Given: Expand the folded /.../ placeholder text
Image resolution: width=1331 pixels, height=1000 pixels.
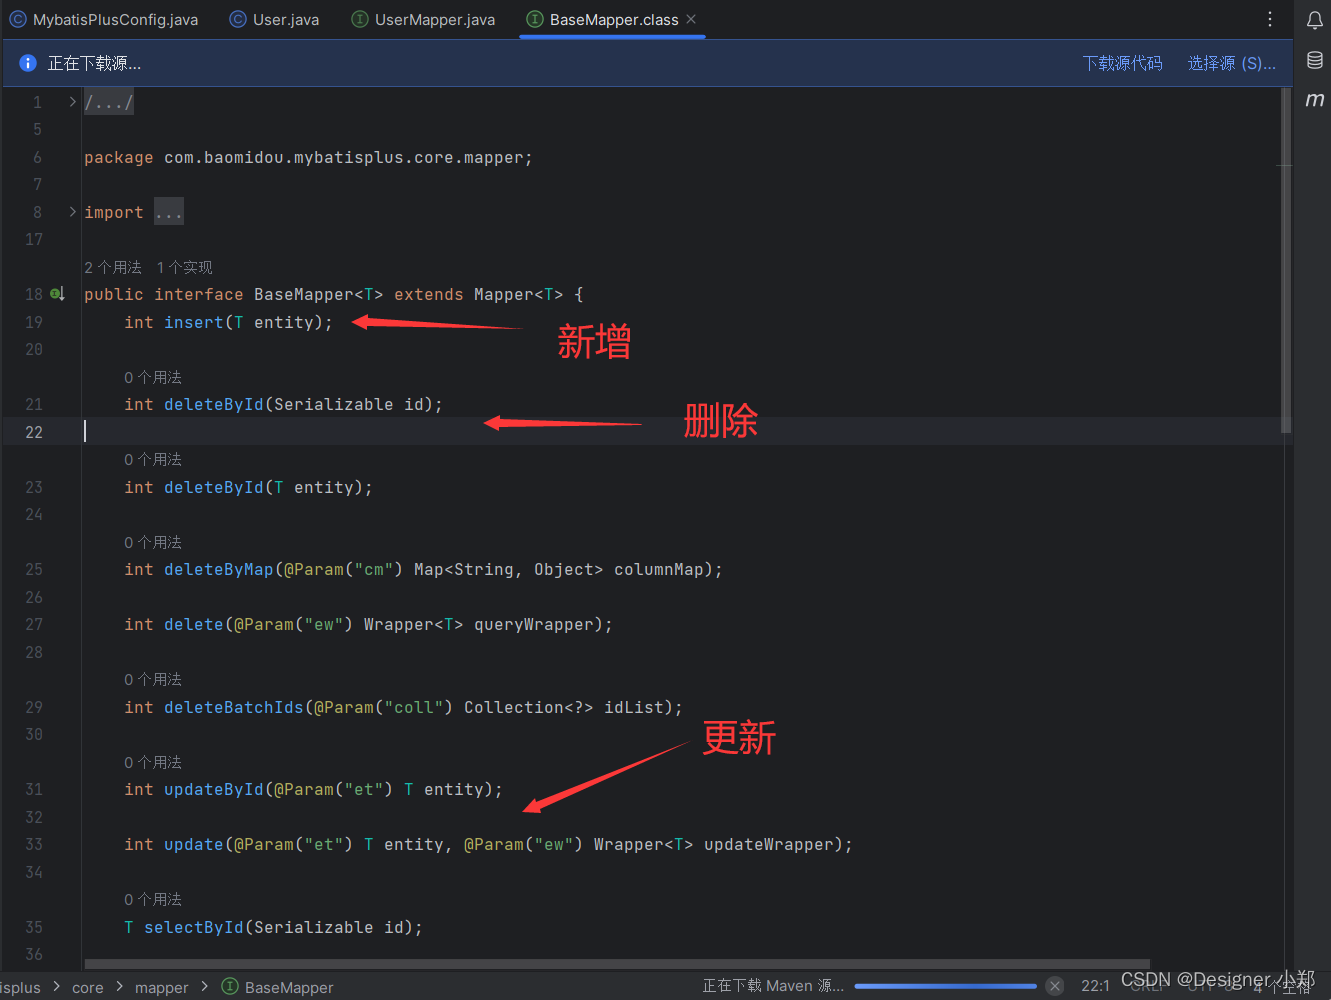Looking at the screenshot, I should click(x=109, y=102).
